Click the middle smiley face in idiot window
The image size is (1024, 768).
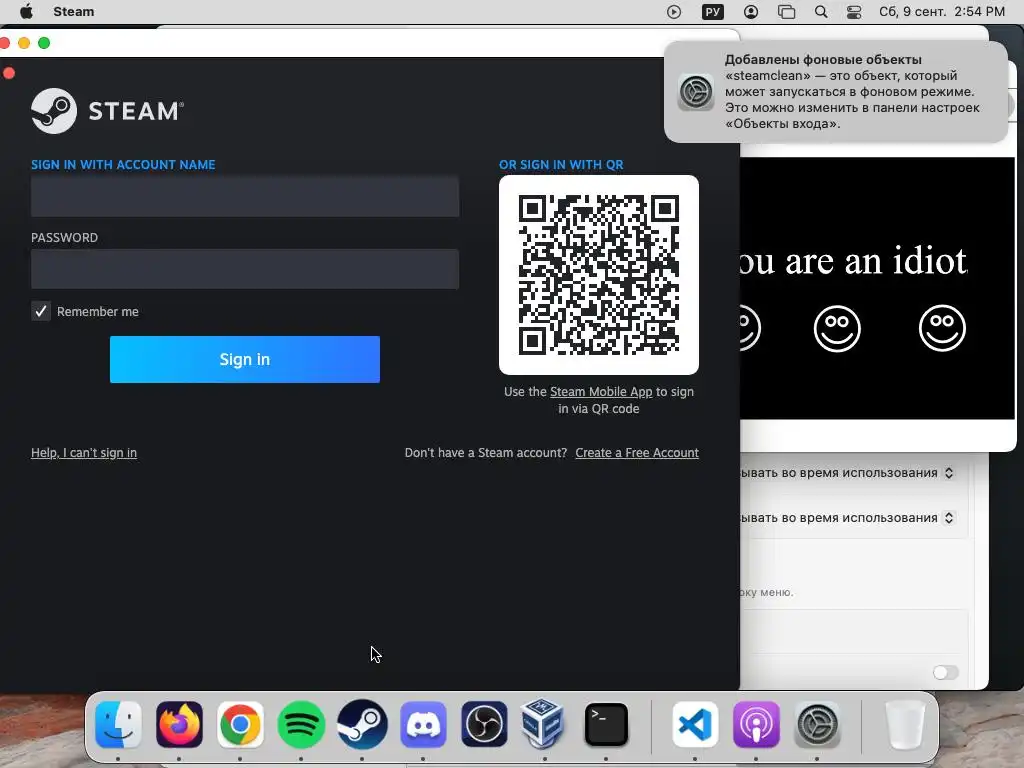coord(837,328)
